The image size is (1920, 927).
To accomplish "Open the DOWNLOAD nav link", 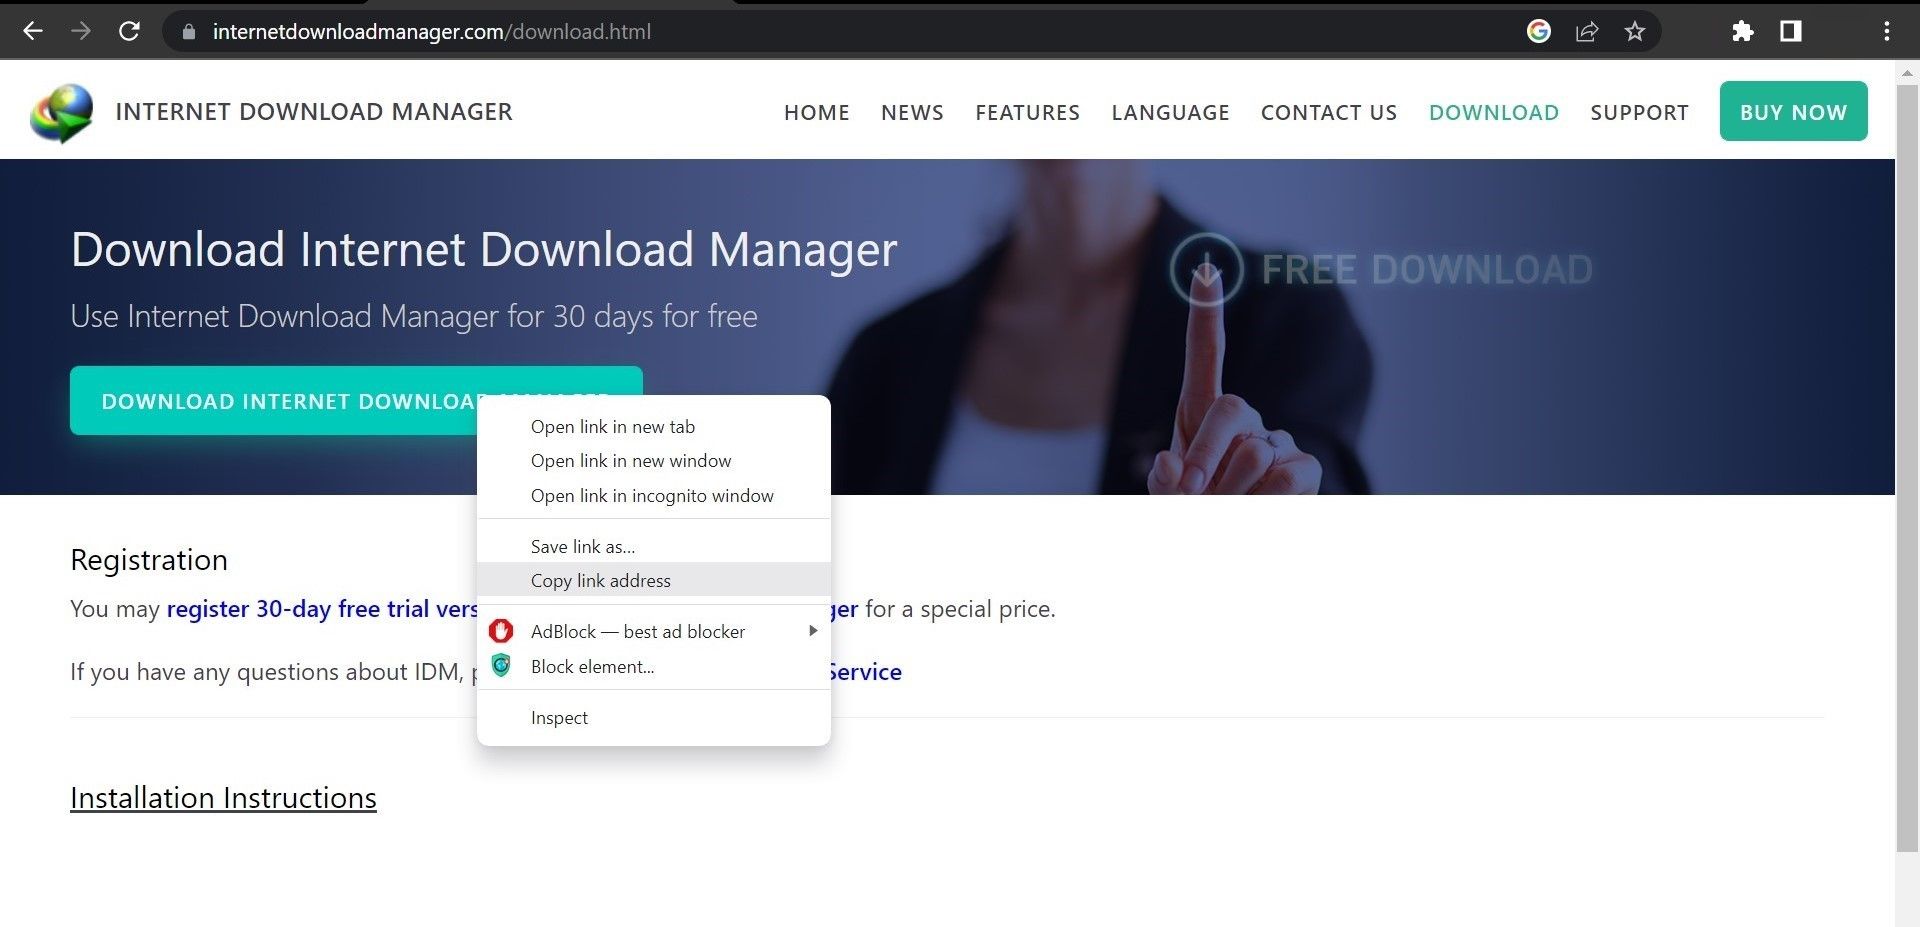I will (1494, 113).
